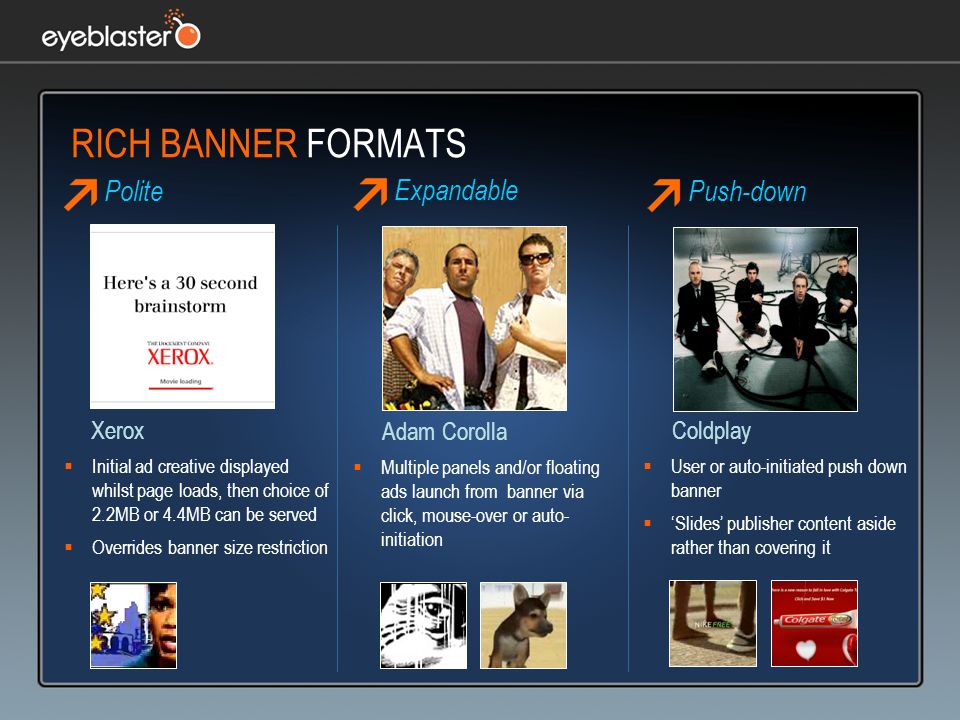The height and width of the screenshot is (720, 960).
Task: Click the eyeblaster logo
Action: tap(121, 30)
